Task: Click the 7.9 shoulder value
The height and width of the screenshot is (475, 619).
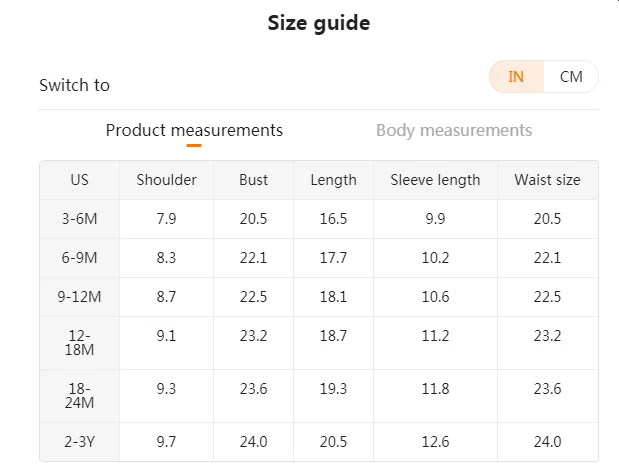Action: tap(167, 219)
